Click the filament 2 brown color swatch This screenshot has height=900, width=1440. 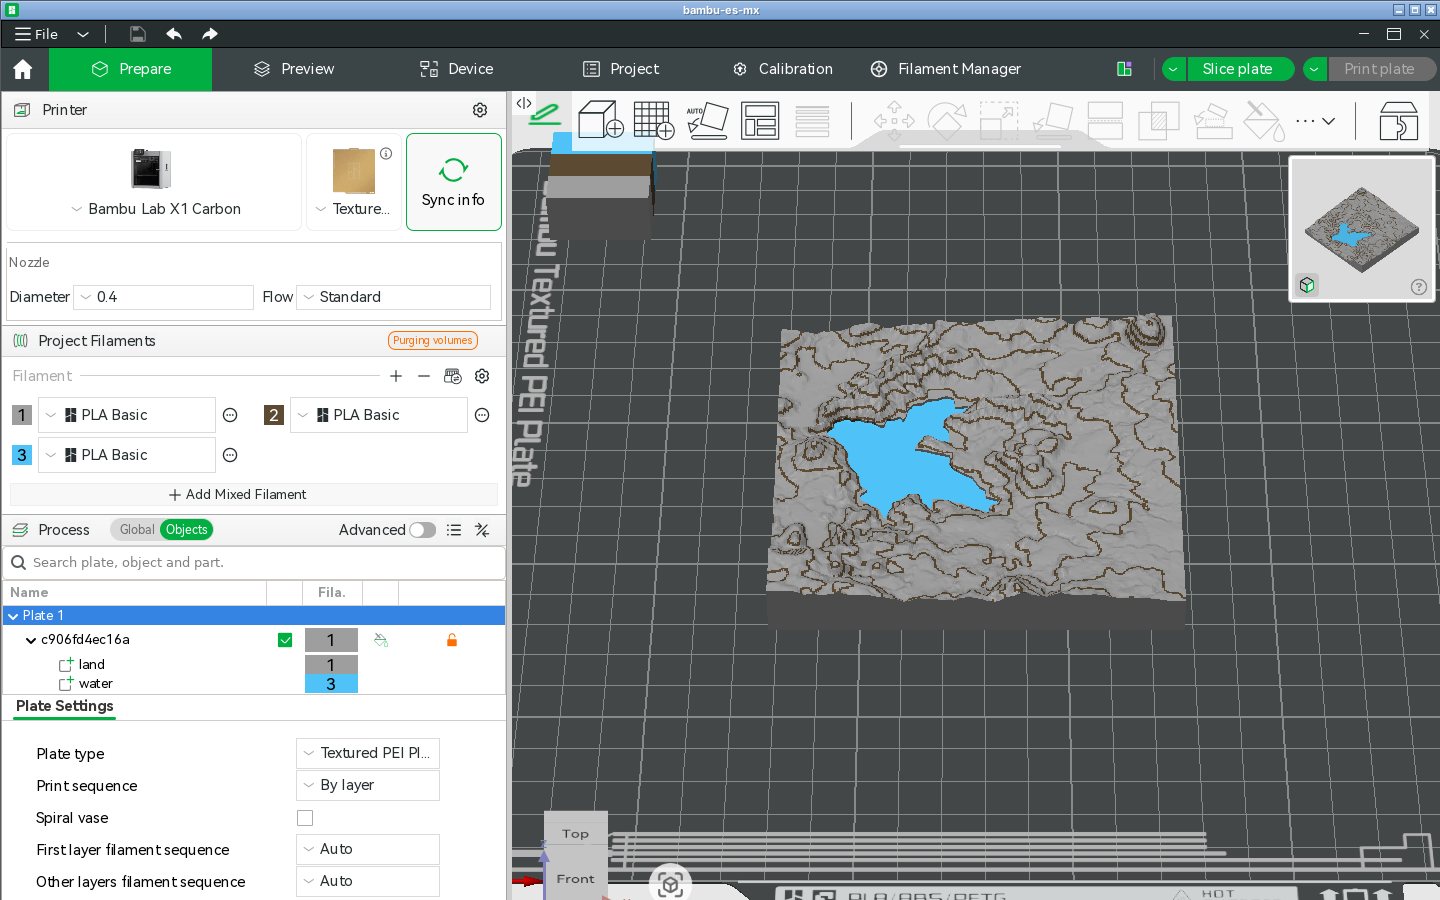click(274, 415)
